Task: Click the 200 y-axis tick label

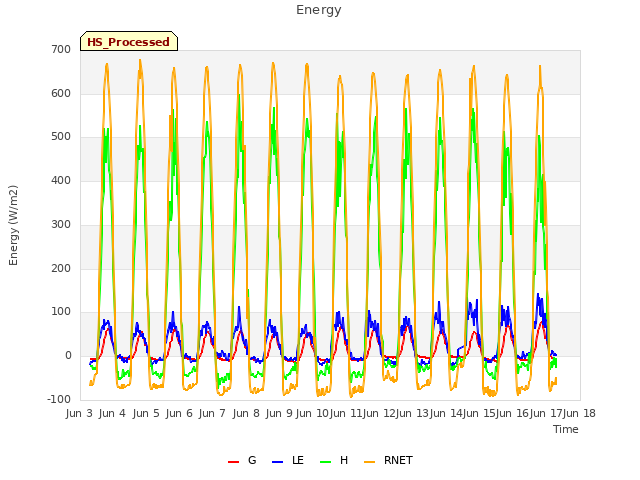Action: [x=61, y=268]
